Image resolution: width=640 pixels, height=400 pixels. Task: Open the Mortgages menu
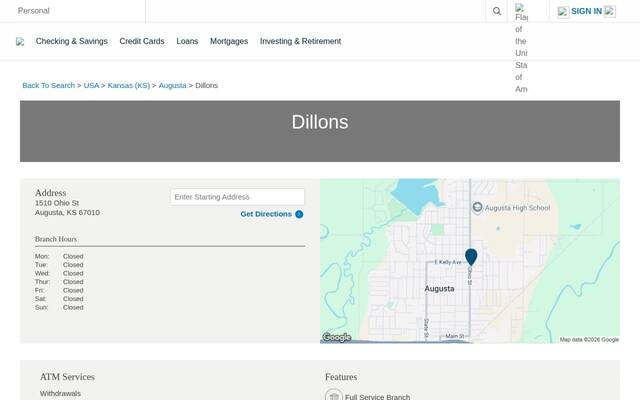pos(229,41)
